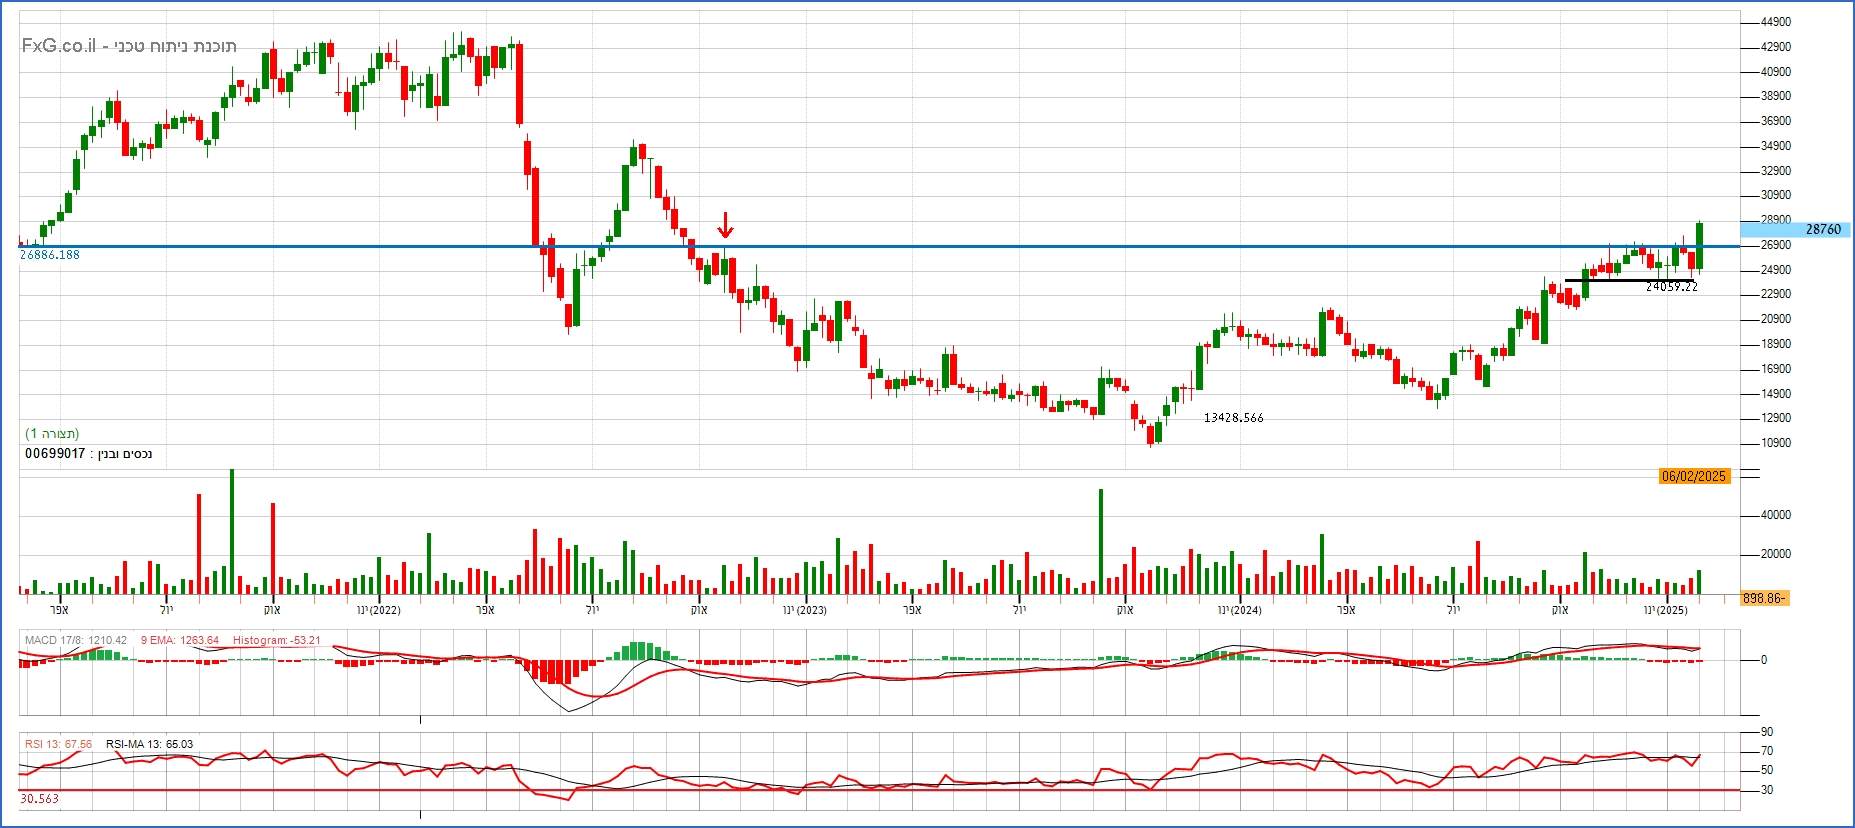Click the orange date label 06/02/2025
Viewport: 1855px width, 828px height.
(x=1694, y=476)
